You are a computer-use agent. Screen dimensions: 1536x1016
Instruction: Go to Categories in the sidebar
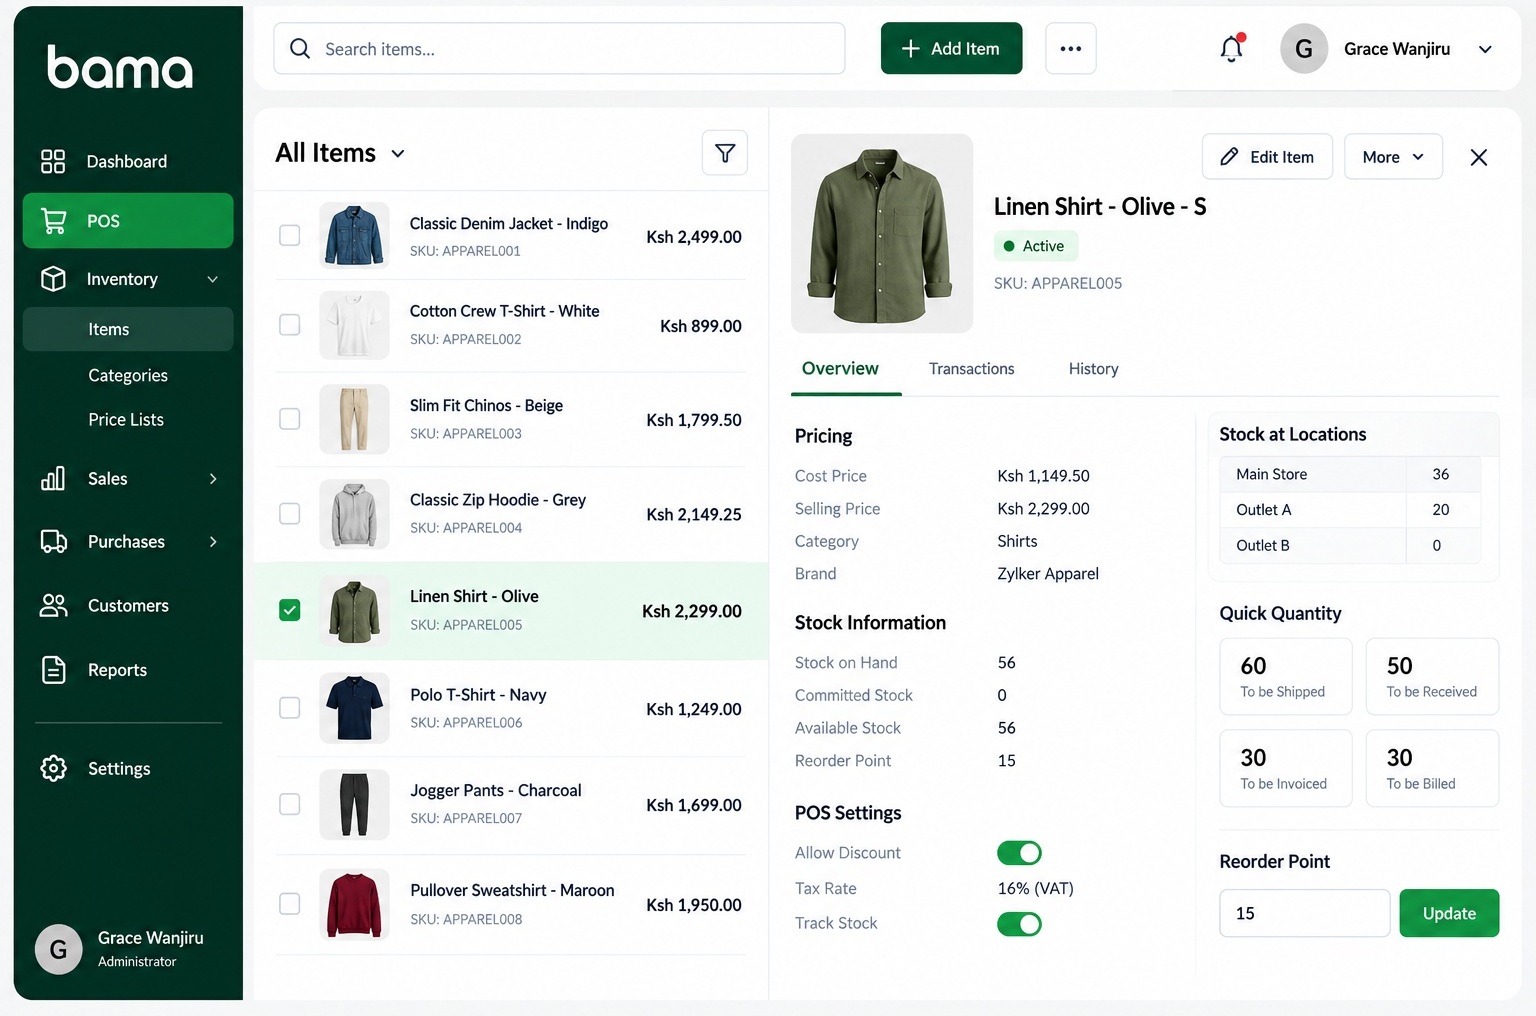click(128, 375)
